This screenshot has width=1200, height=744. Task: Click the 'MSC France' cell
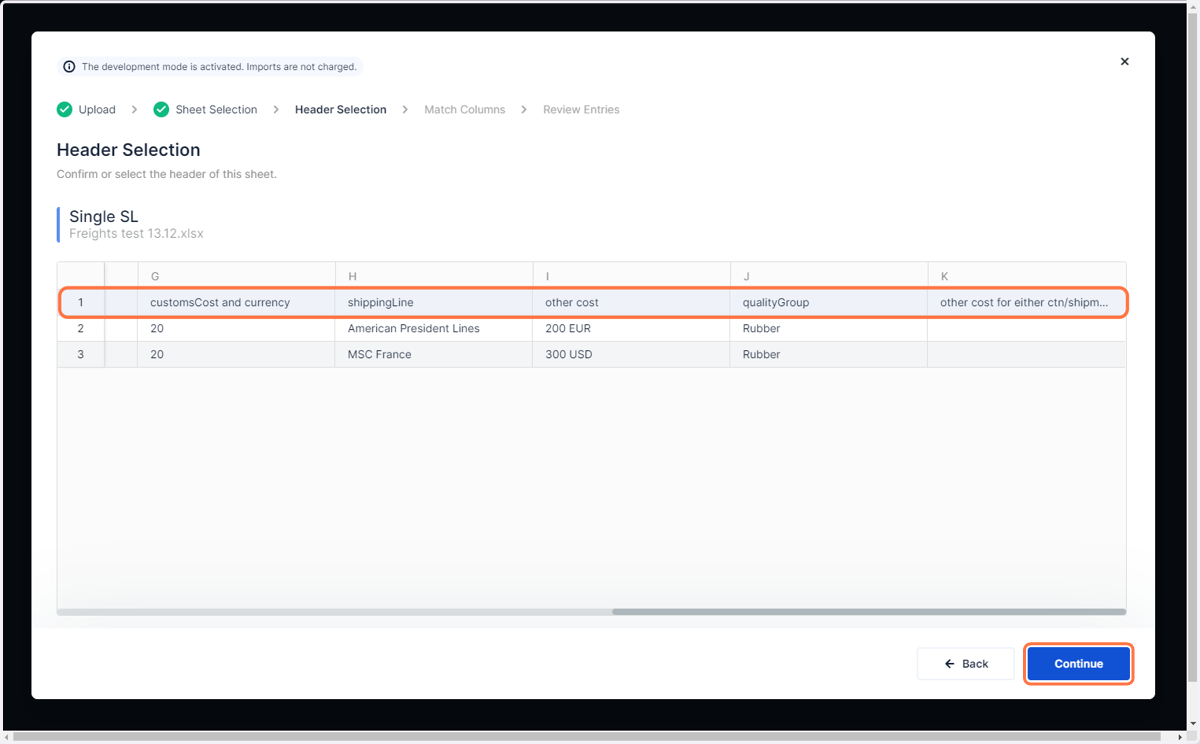pos(434,354)
